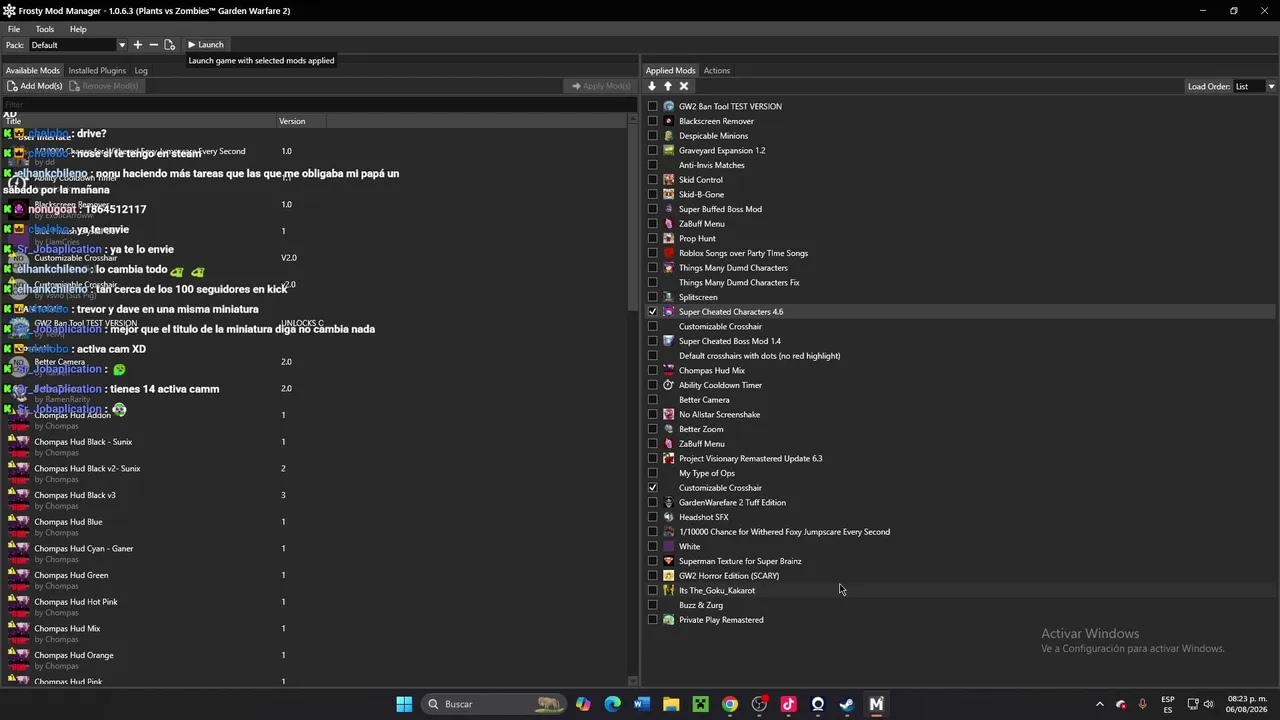
Task: Add a new mod pack with the plus icon
Action: pyautogui.click(x=138, y=45)
